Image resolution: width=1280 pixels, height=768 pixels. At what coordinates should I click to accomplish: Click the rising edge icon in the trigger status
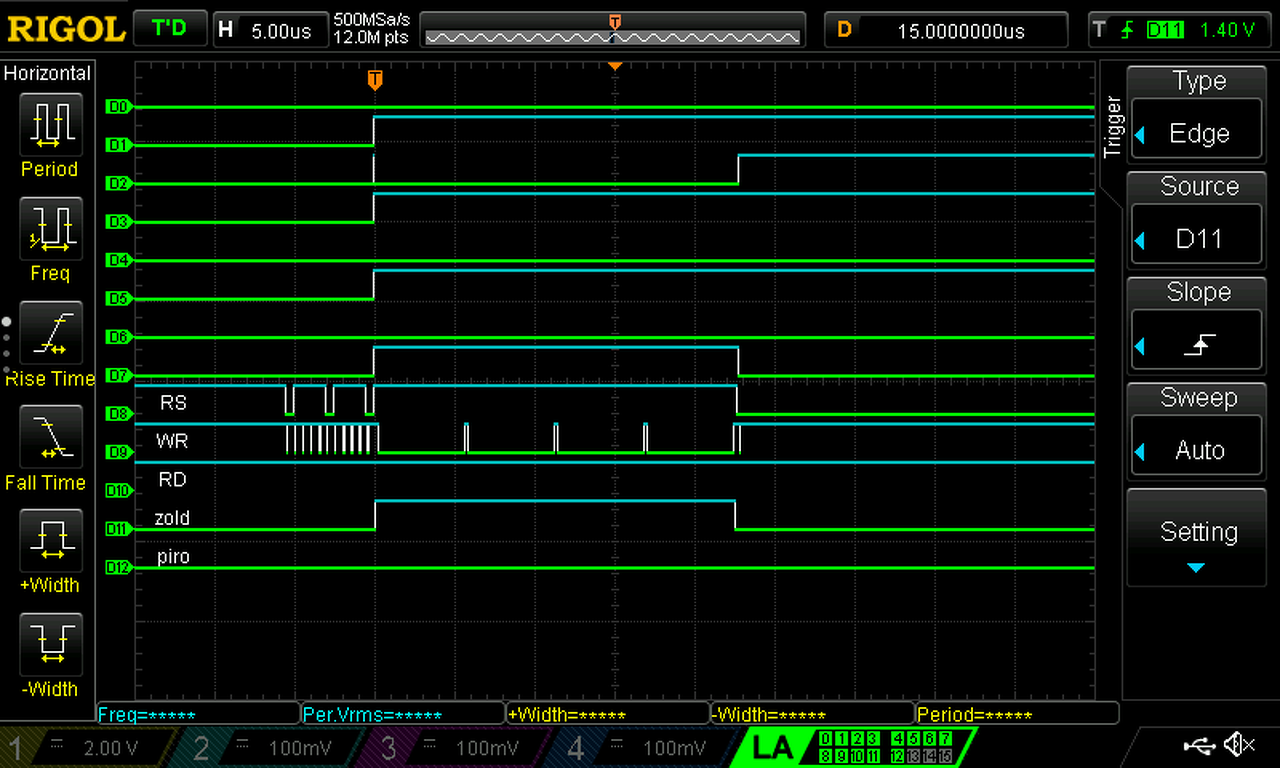[1128, 30]
